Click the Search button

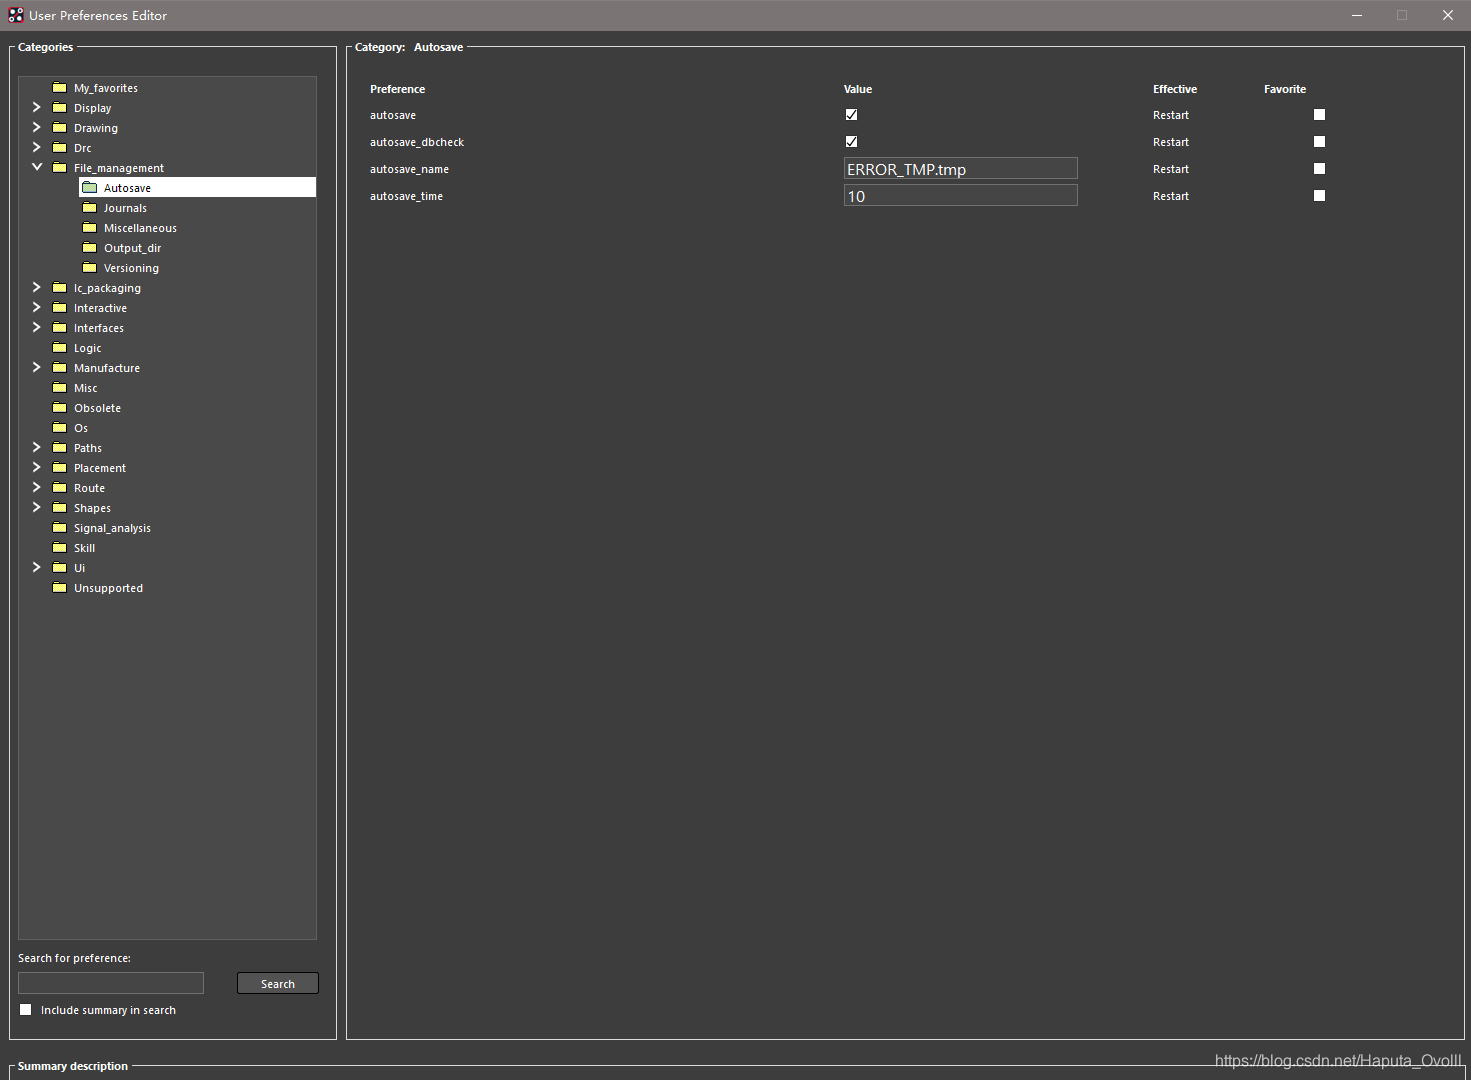278,984
